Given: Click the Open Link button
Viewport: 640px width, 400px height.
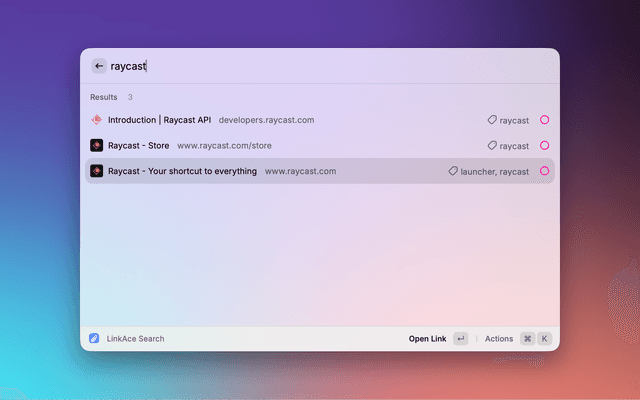Looking at the screenshot, I should (x=427, y=339).
